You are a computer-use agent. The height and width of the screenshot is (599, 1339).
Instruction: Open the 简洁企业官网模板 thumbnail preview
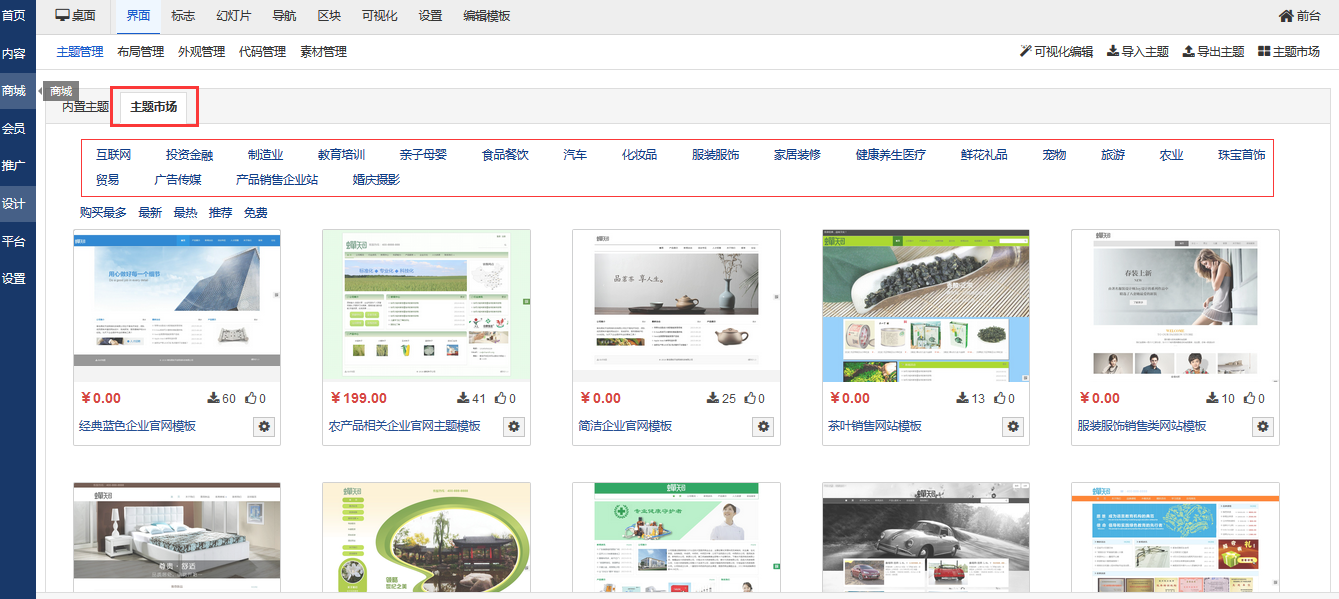tap(676, 305)
